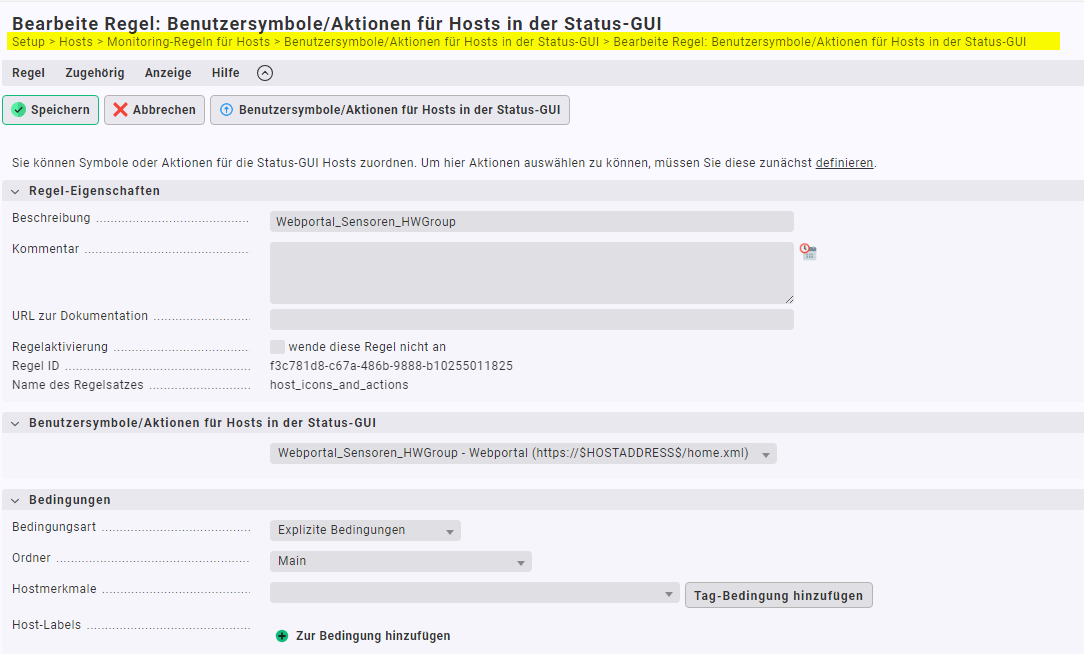The height and width of the screenshot is (654, 1084).
Task: Collapse the menu bar with the circled chevron icon
Action: point(264,73)
